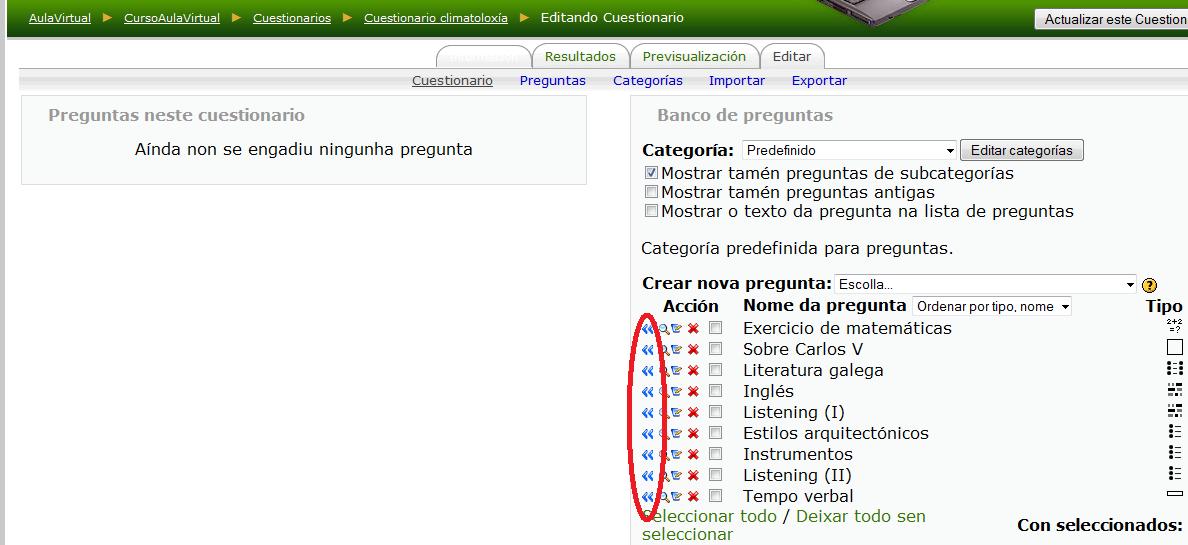Delete the 'Inglés' question with red X
Screen dimensions: 1188x545
tap(693, 392)
